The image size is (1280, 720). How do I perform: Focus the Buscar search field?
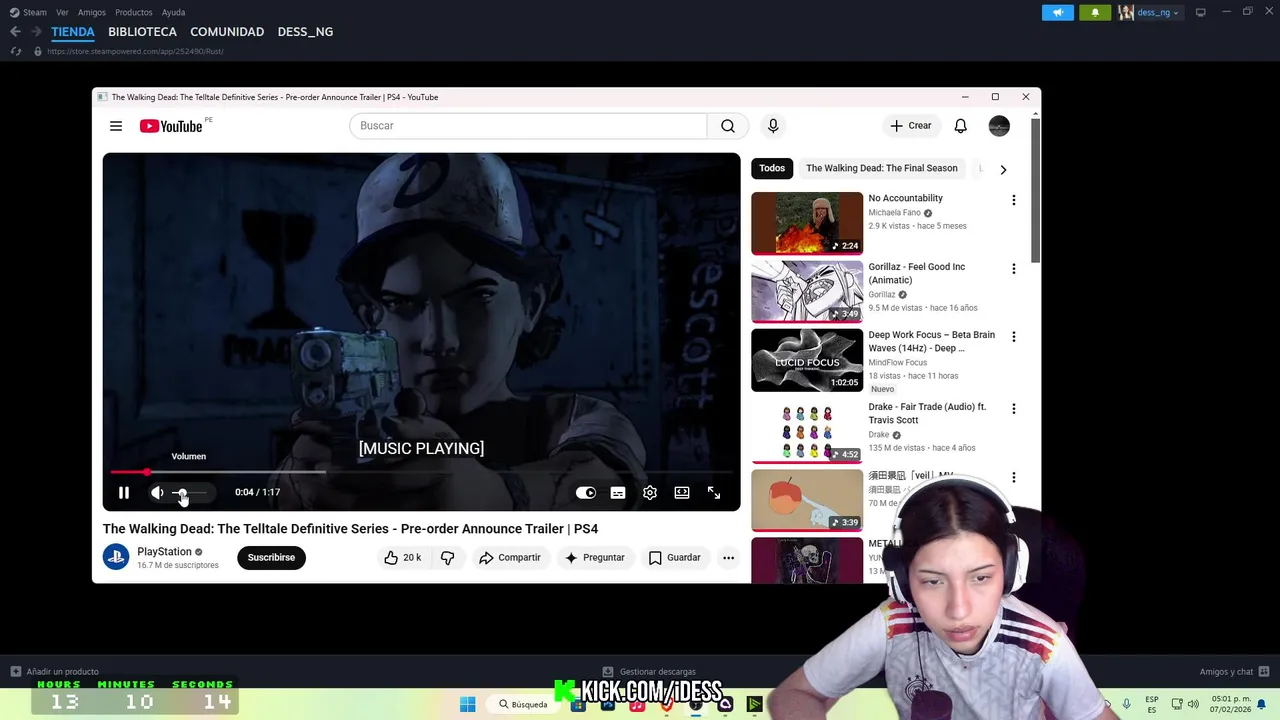pos(528,126)
